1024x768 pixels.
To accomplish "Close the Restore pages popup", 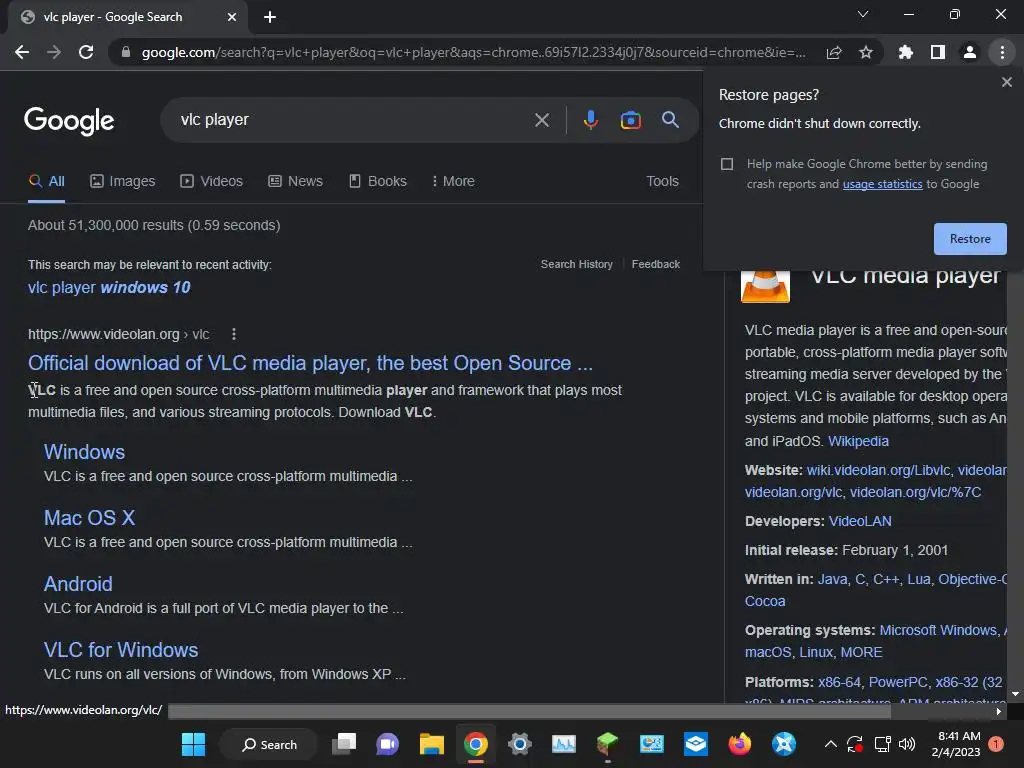I will point(1006,82).
